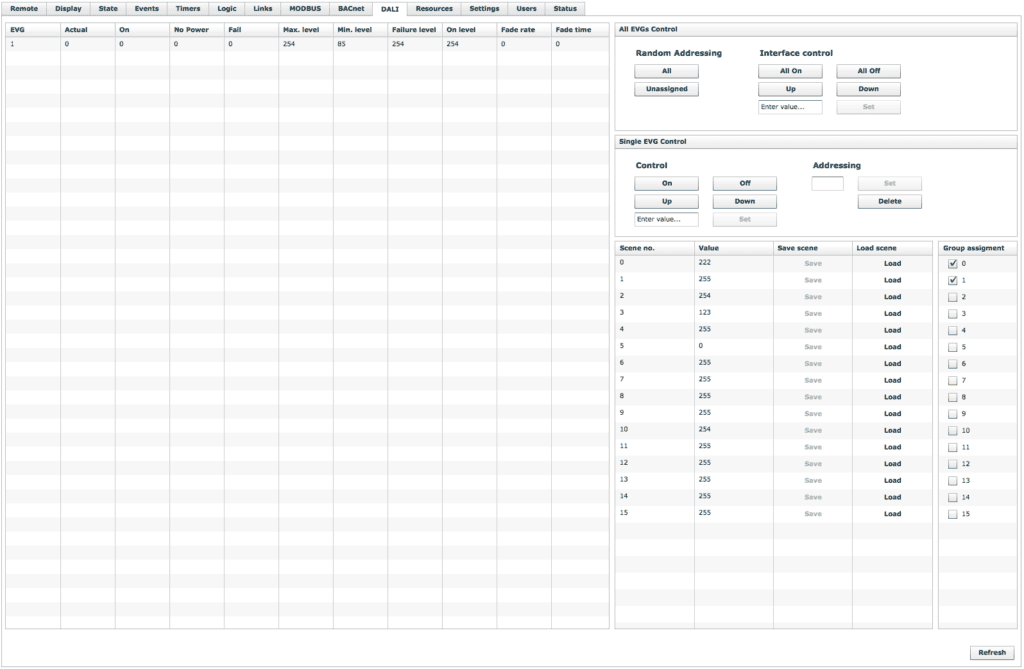Turn the single EVG On

(666, 184)
